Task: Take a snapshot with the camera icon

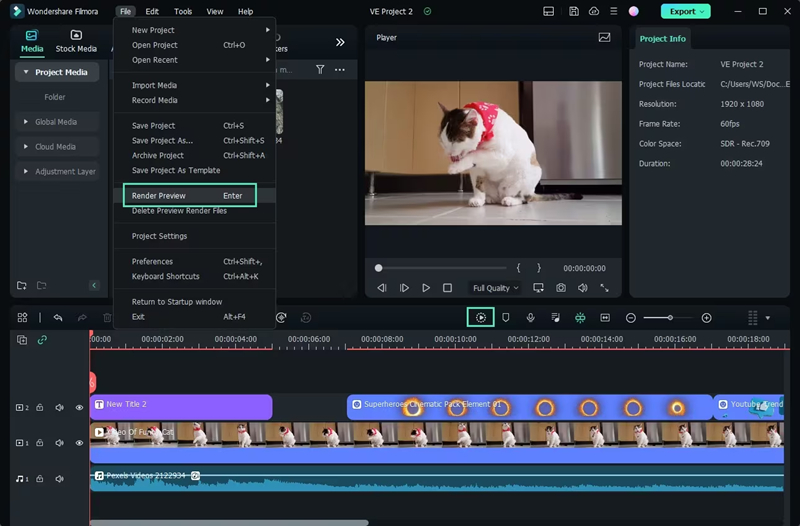Action: pyautogui.click(x=561, y=288)
